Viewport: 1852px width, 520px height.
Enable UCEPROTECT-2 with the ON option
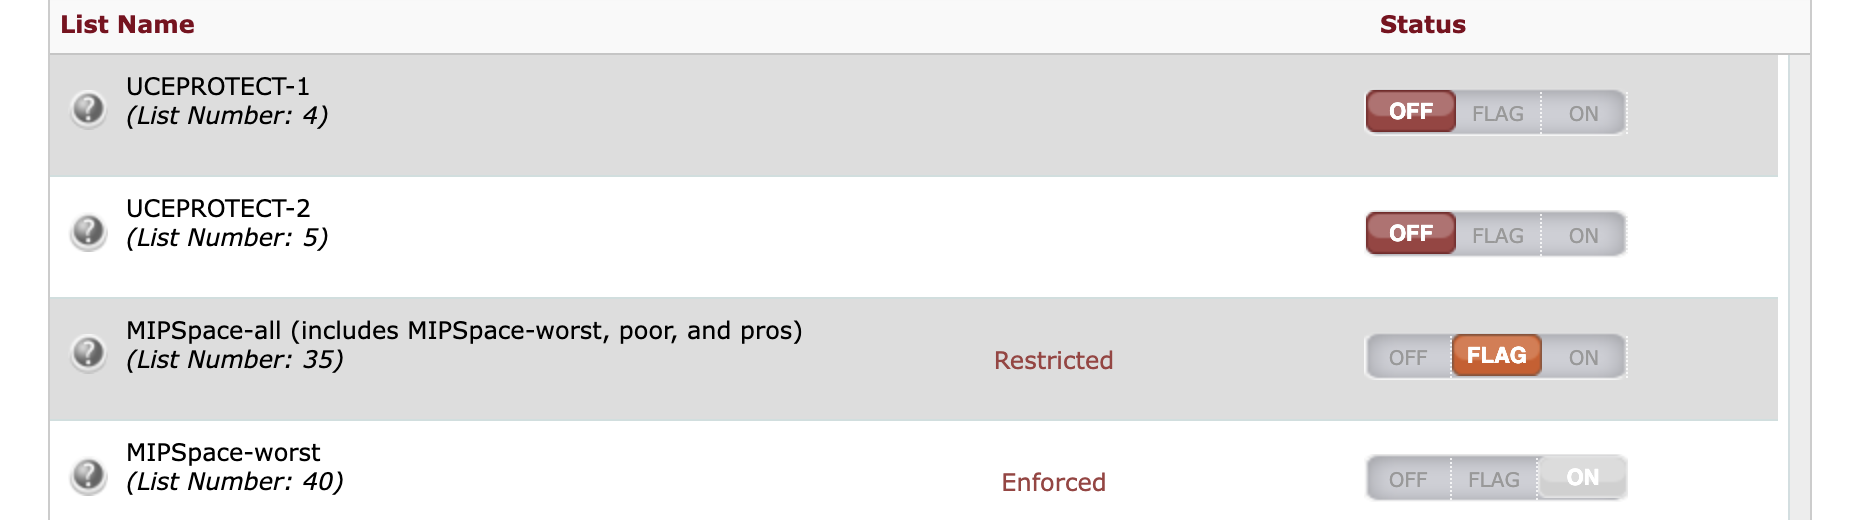[1583, 235]
